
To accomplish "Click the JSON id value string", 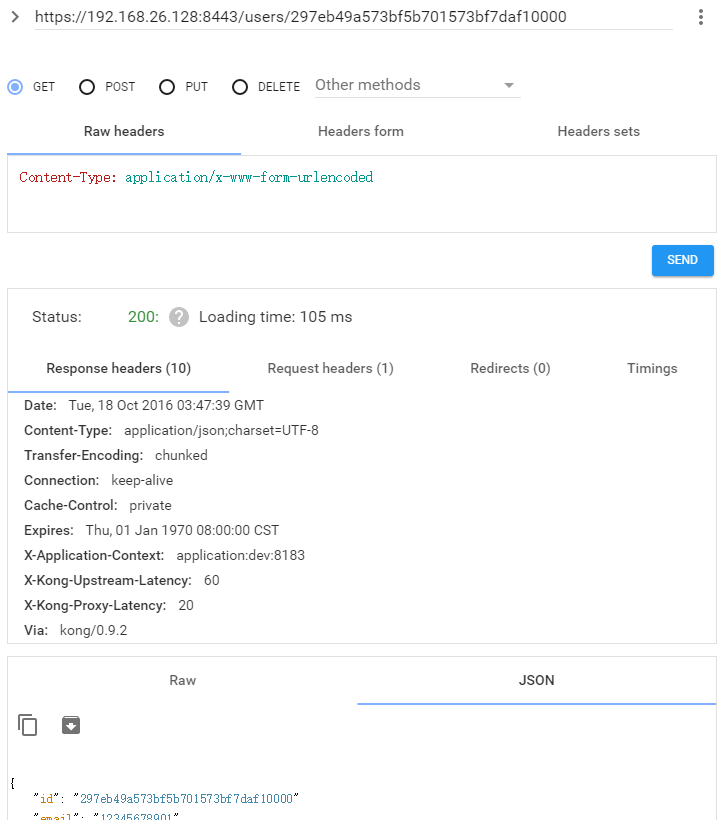I will 186,799.
